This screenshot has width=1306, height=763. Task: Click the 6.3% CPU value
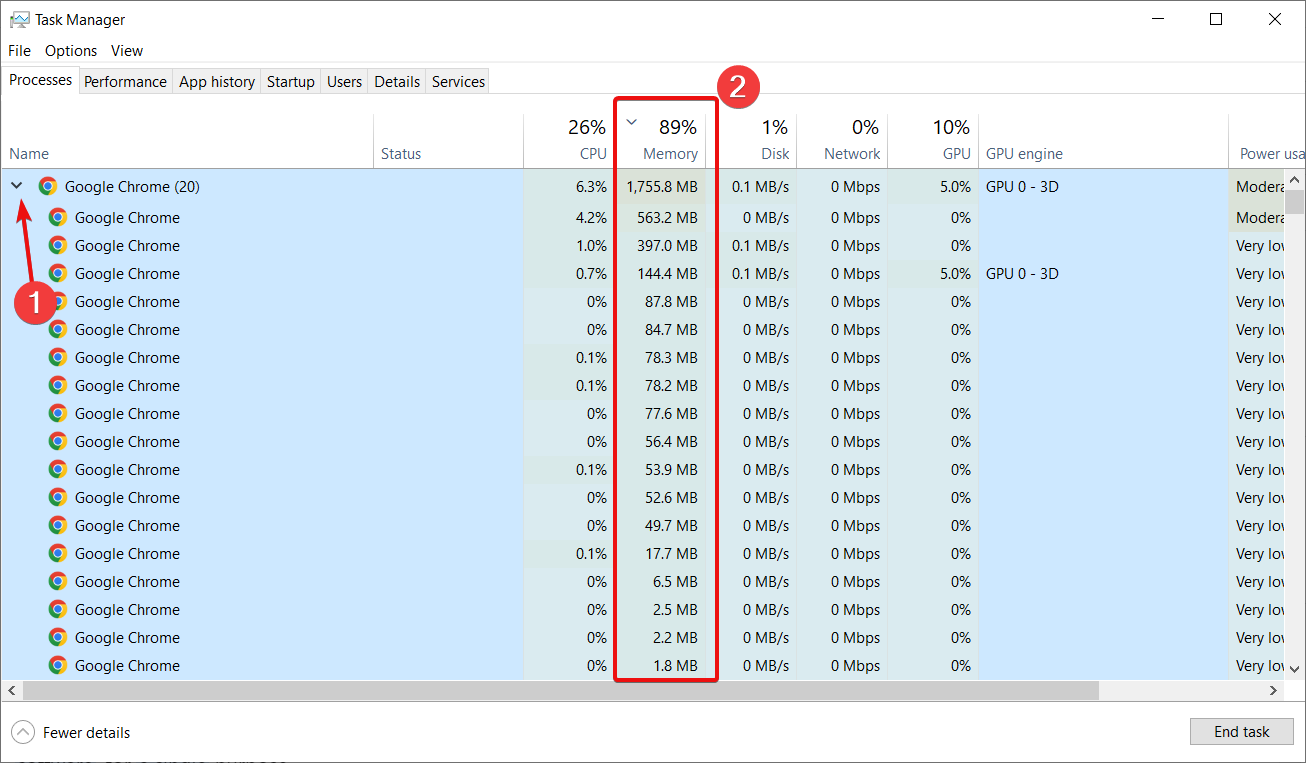pyautogui.click(x=591, y=186)
